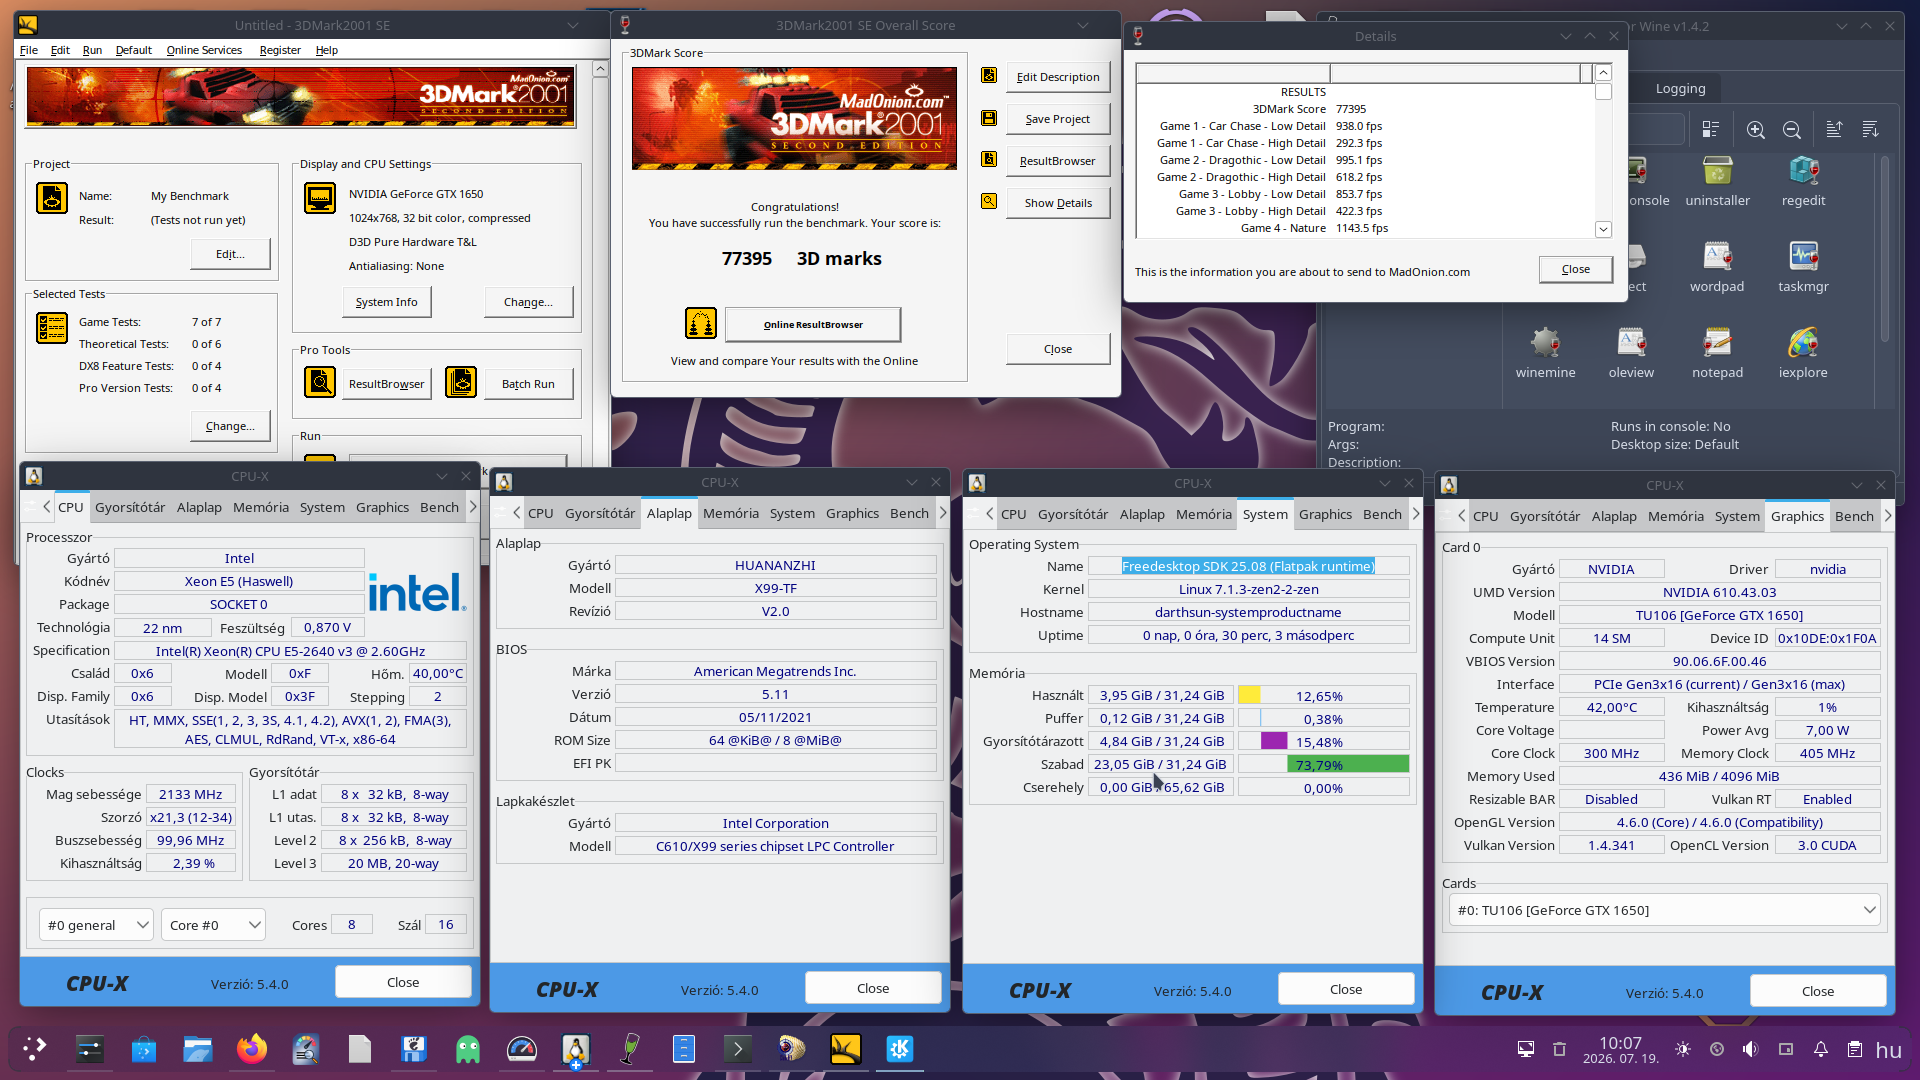The image size is (1920, 1080).
Task: Open notifications bell in system tray
Action: click(x=1821, y=1049)
